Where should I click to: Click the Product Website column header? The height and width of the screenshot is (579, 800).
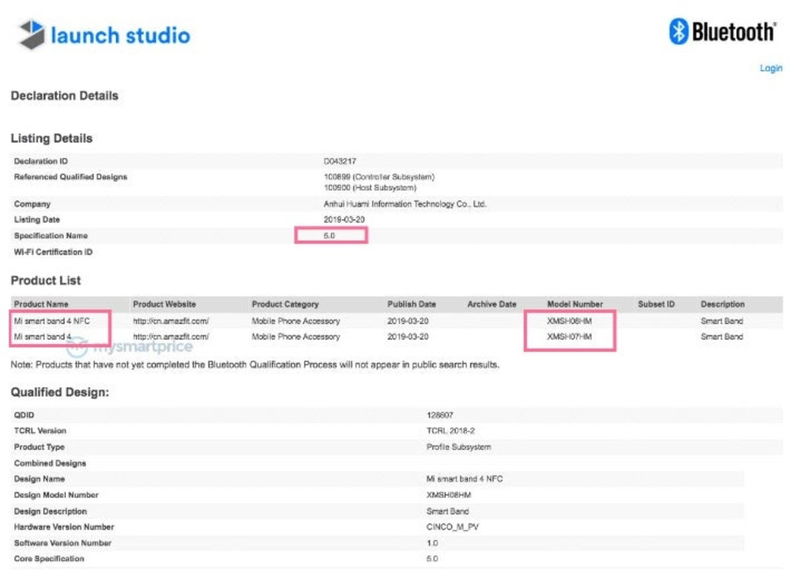click(x=164, y=304)
